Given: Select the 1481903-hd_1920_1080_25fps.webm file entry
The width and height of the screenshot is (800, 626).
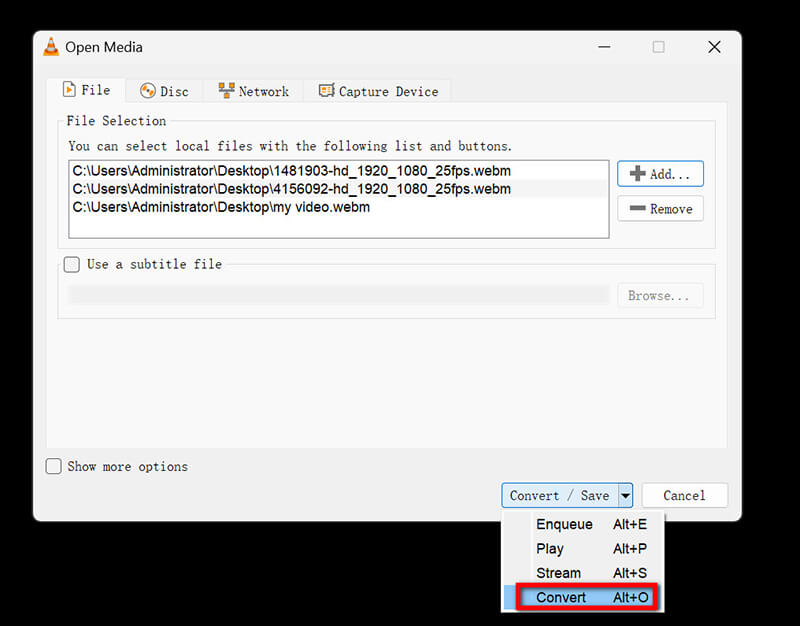Looking at the screenshot, I should pos(338,171).
